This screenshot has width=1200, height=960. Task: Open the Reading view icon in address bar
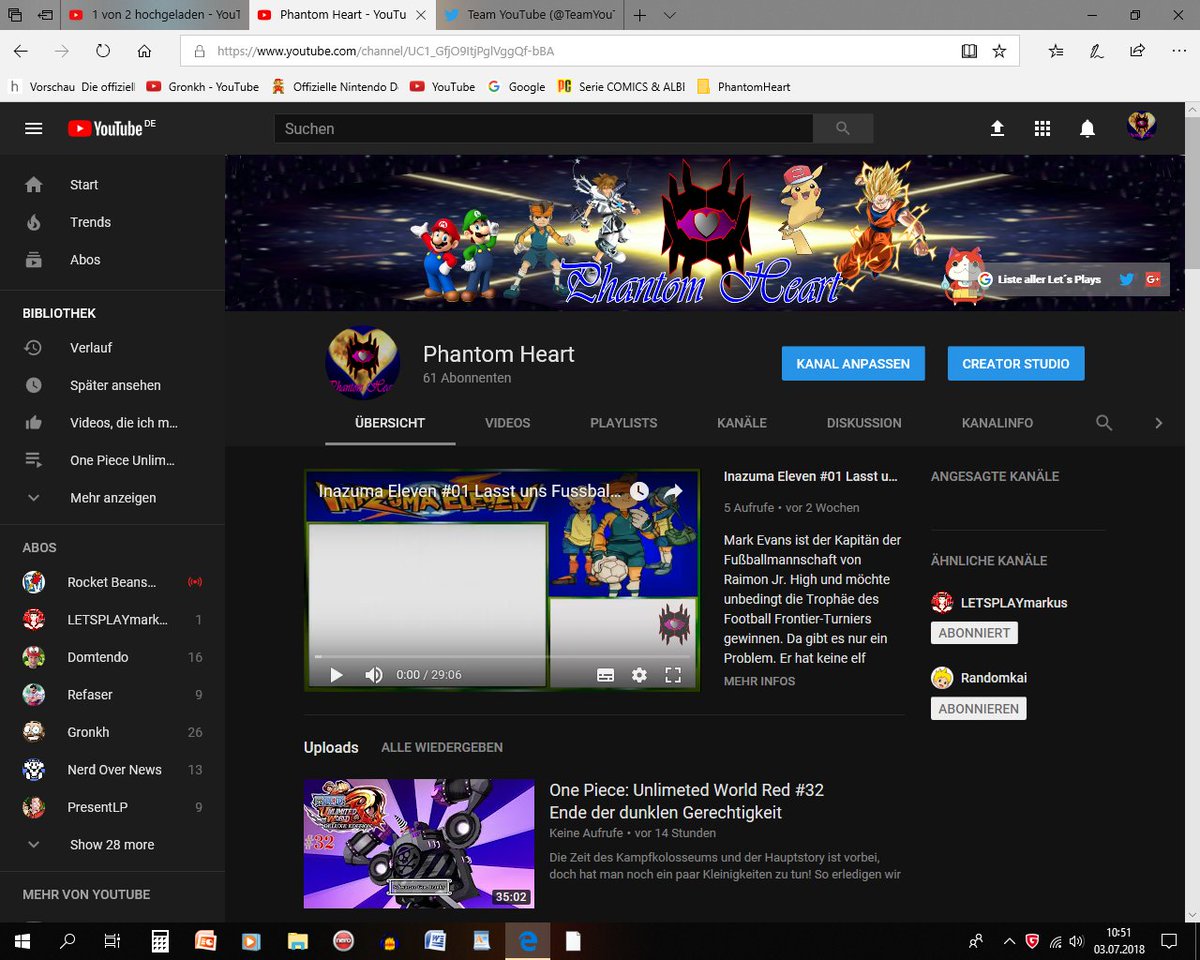pos(969,51)
